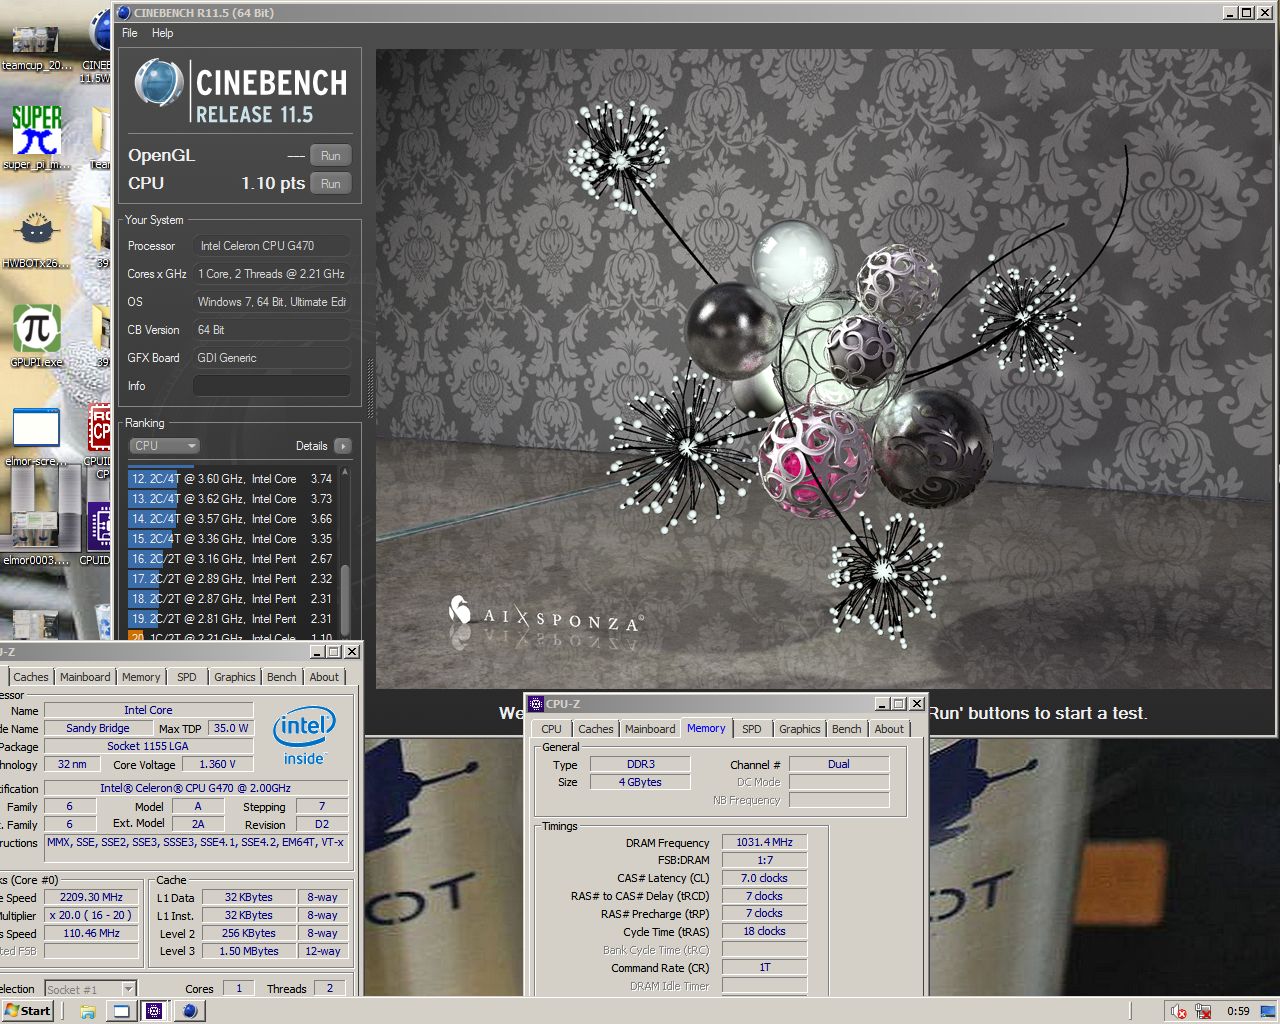Open ranking Details arrow button
Screen dimensions: 1280x1024
point(343,446)
